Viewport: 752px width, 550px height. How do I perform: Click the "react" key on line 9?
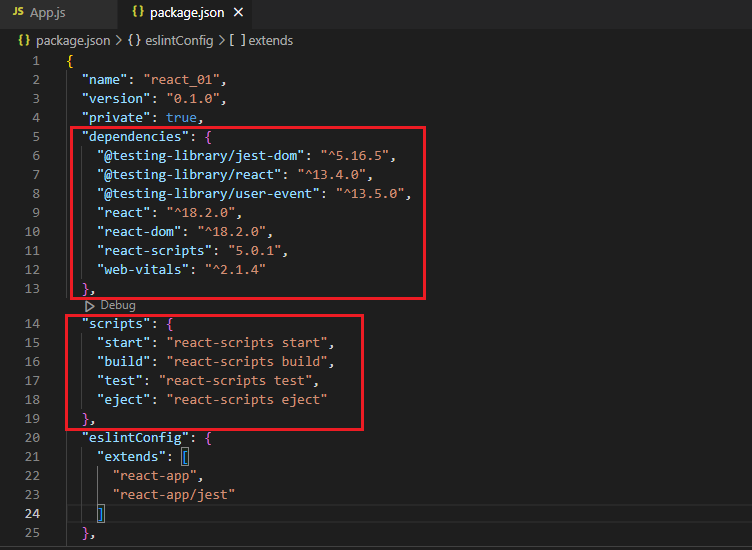(123, 213)
